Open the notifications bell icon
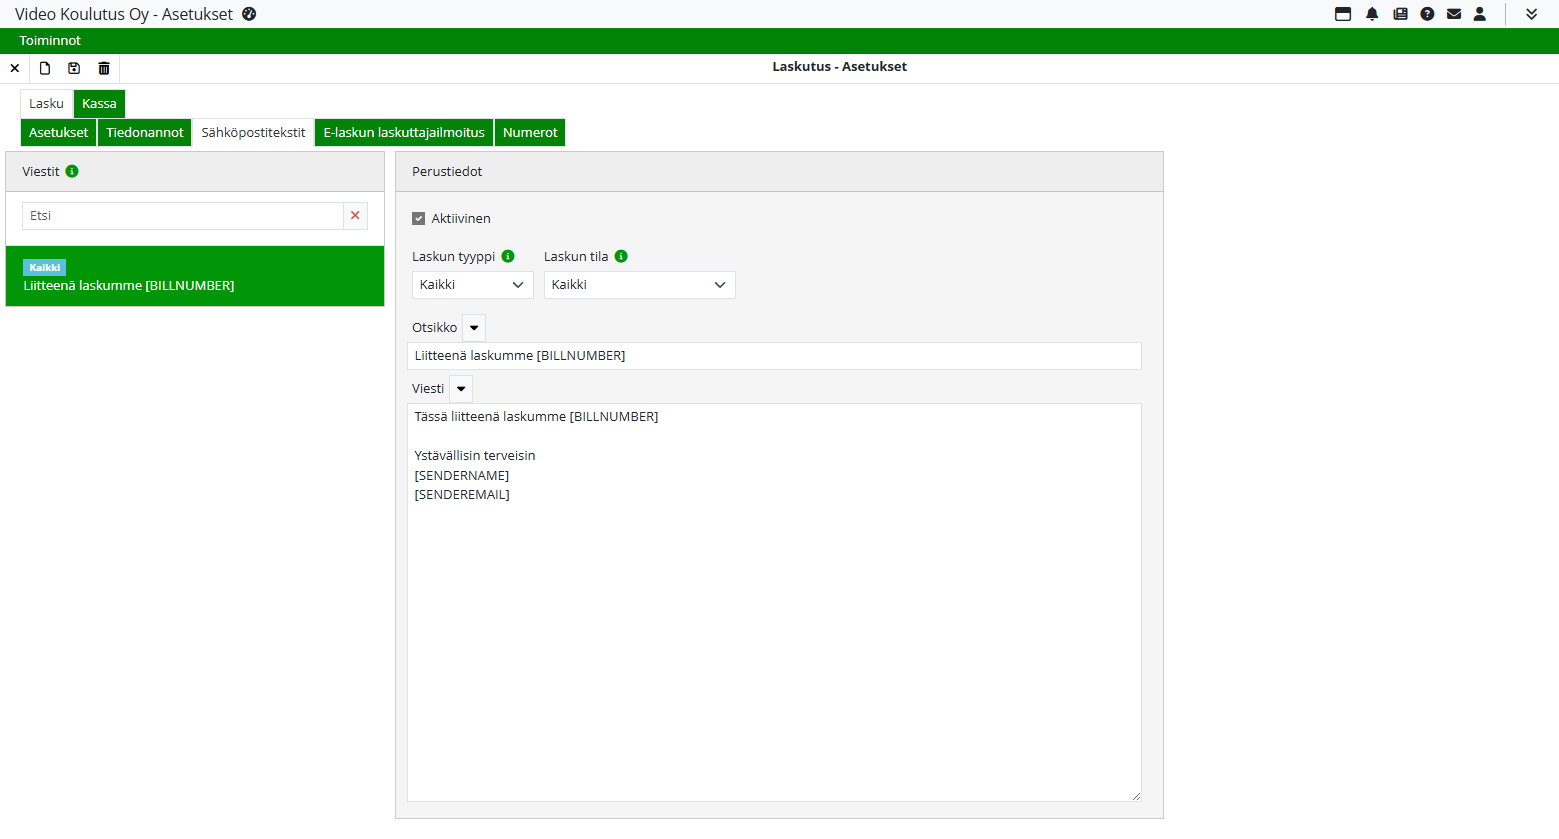Viewport: 1559px width, 839px height. click(1372, 14)
